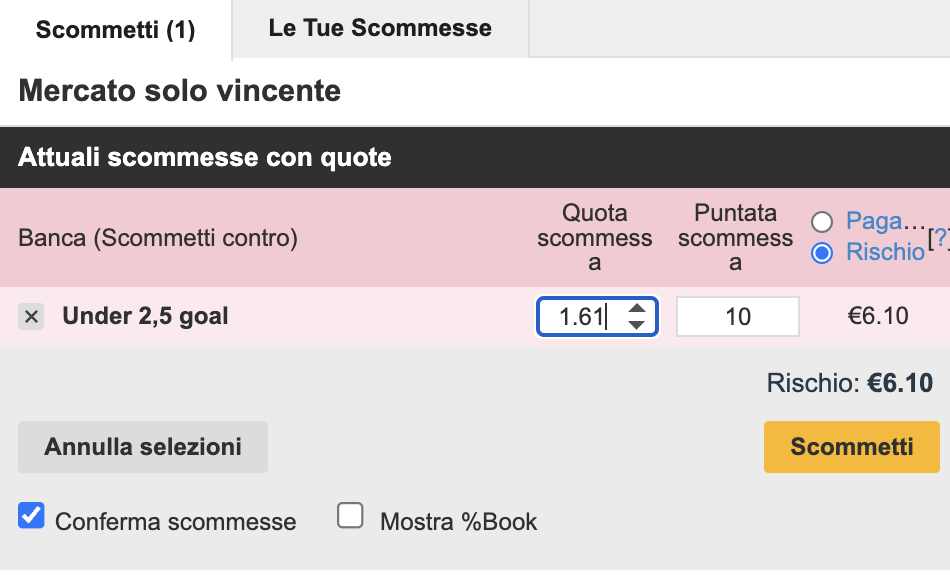Remove the Under 2,5 goal bet selection
This screenshot has height=586, width=950.
(31, 317)
